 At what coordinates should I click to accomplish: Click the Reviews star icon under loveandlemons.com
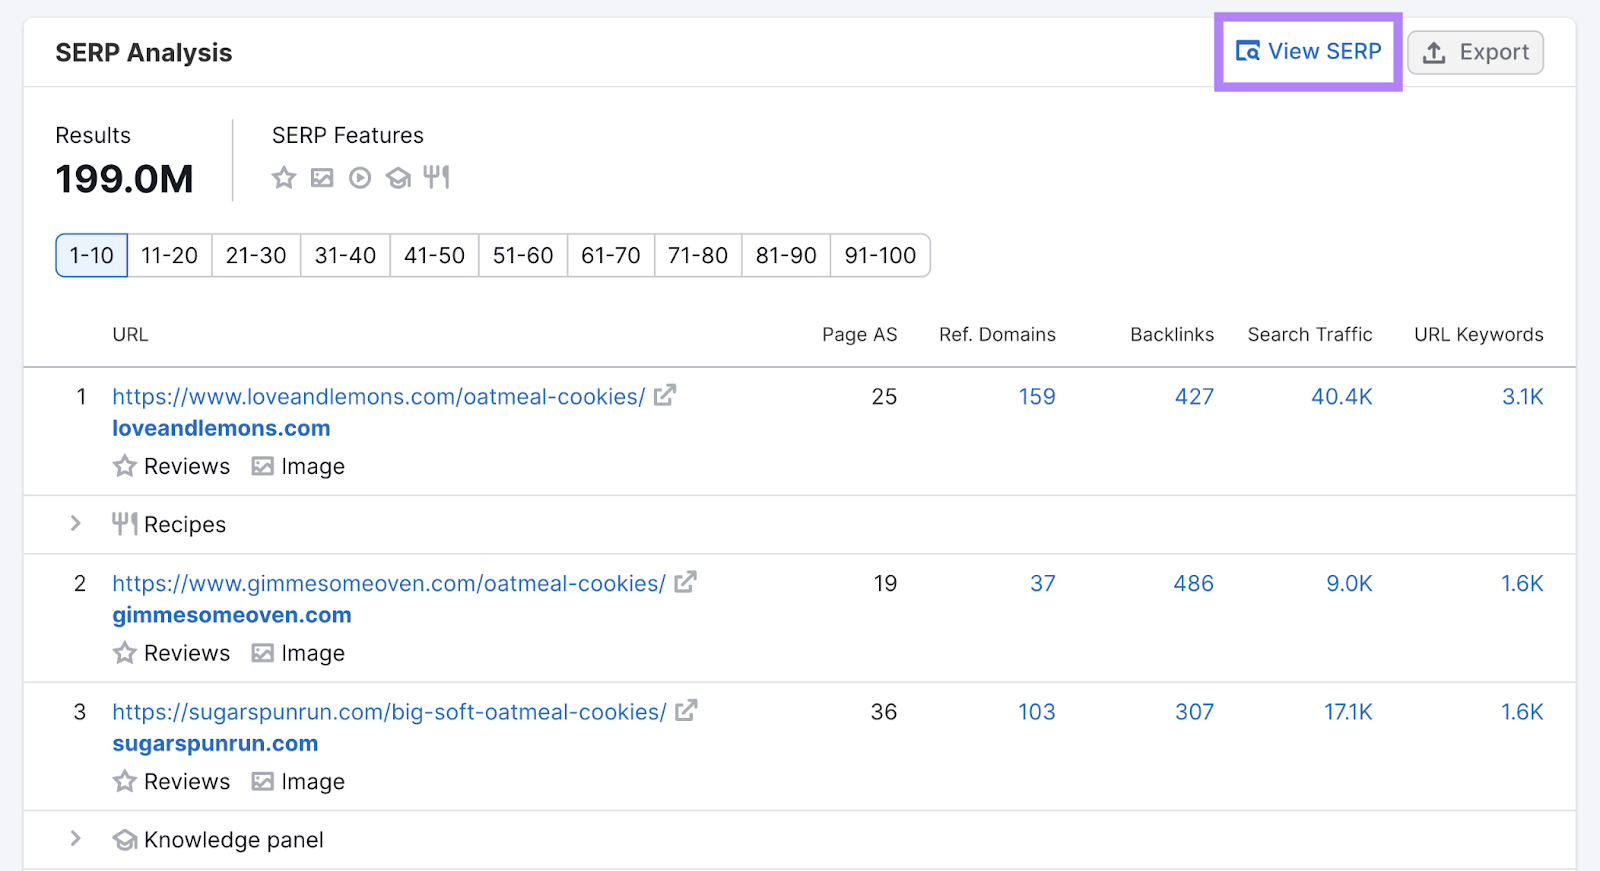[x=124, y=466]
